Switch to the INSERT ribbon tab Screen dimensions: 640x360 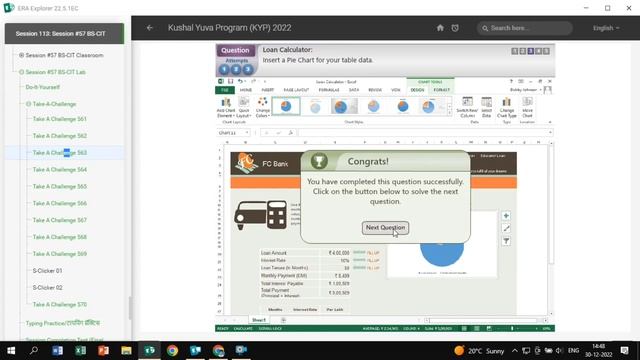tap(268, 90)
